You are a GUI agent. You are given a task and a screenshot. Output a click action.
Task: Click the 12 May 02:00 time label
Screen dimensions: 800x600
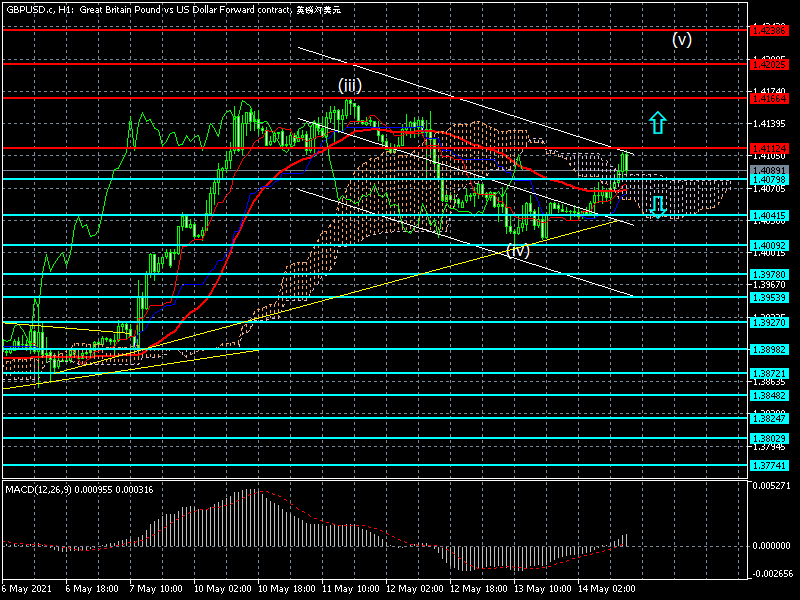415,589
